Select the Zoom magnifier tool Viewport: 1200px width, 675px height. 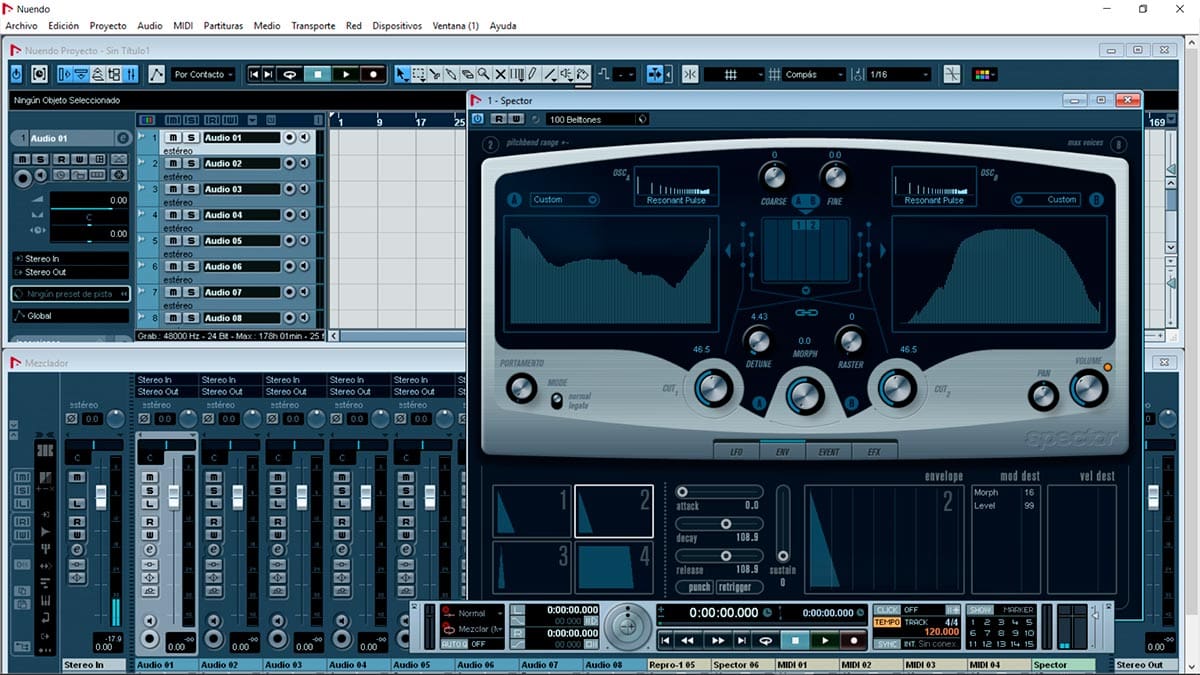pyautogui.click(x=483, y=74)
